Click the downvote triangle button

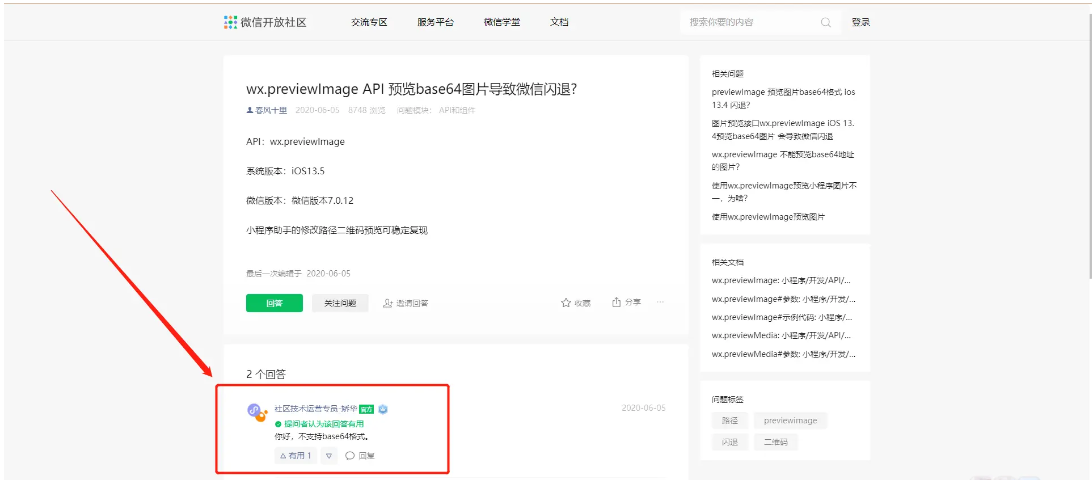[329, 456]
